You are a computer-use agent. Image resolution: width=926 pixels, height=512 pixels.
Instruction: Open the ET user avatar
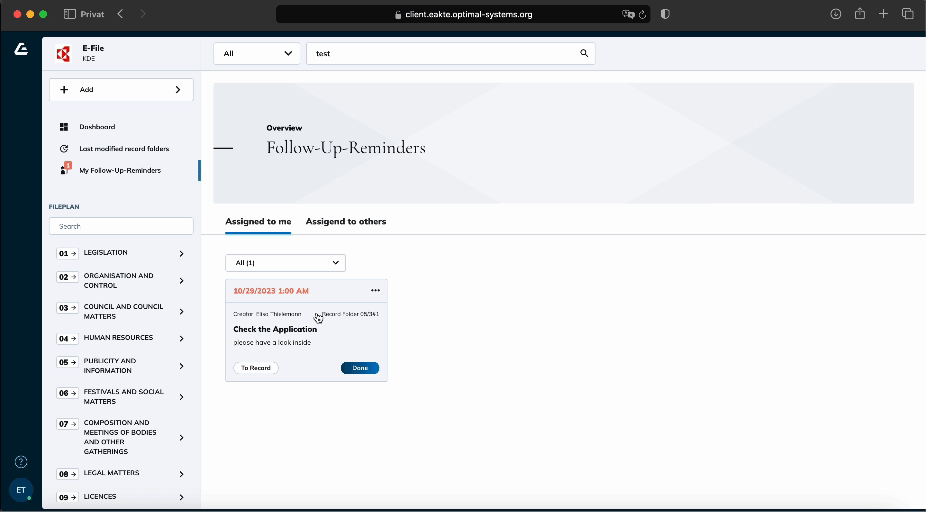(x=21, y=490)
